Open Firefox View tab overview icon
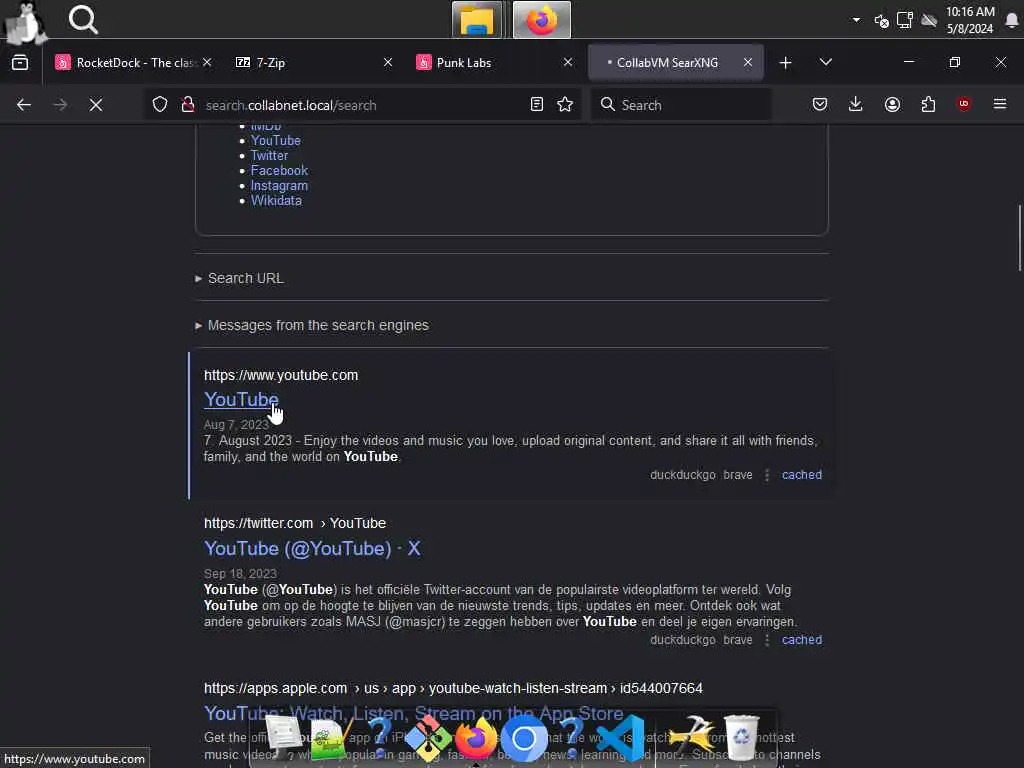The image size is (1024, 768). click(x=20, y=62)
